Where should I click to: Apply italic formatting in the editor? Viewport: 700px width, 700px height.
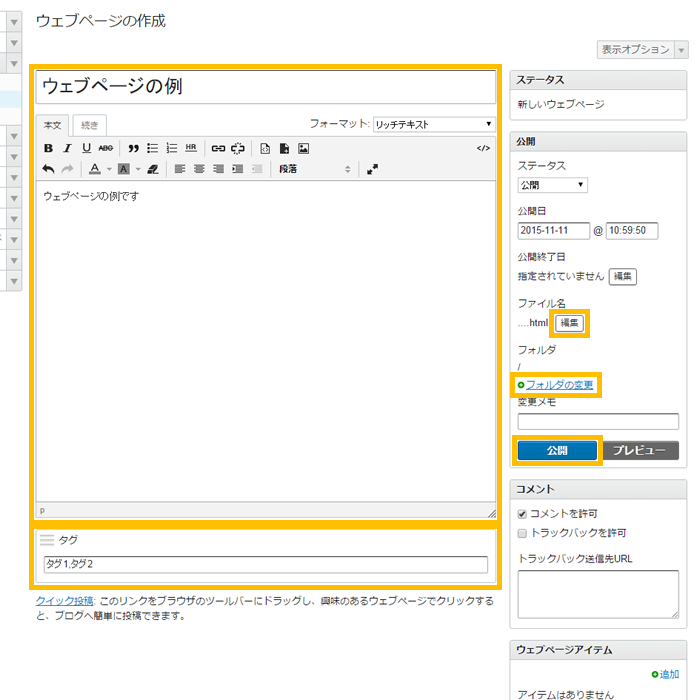pyautogui.click(x=68, y=148)
